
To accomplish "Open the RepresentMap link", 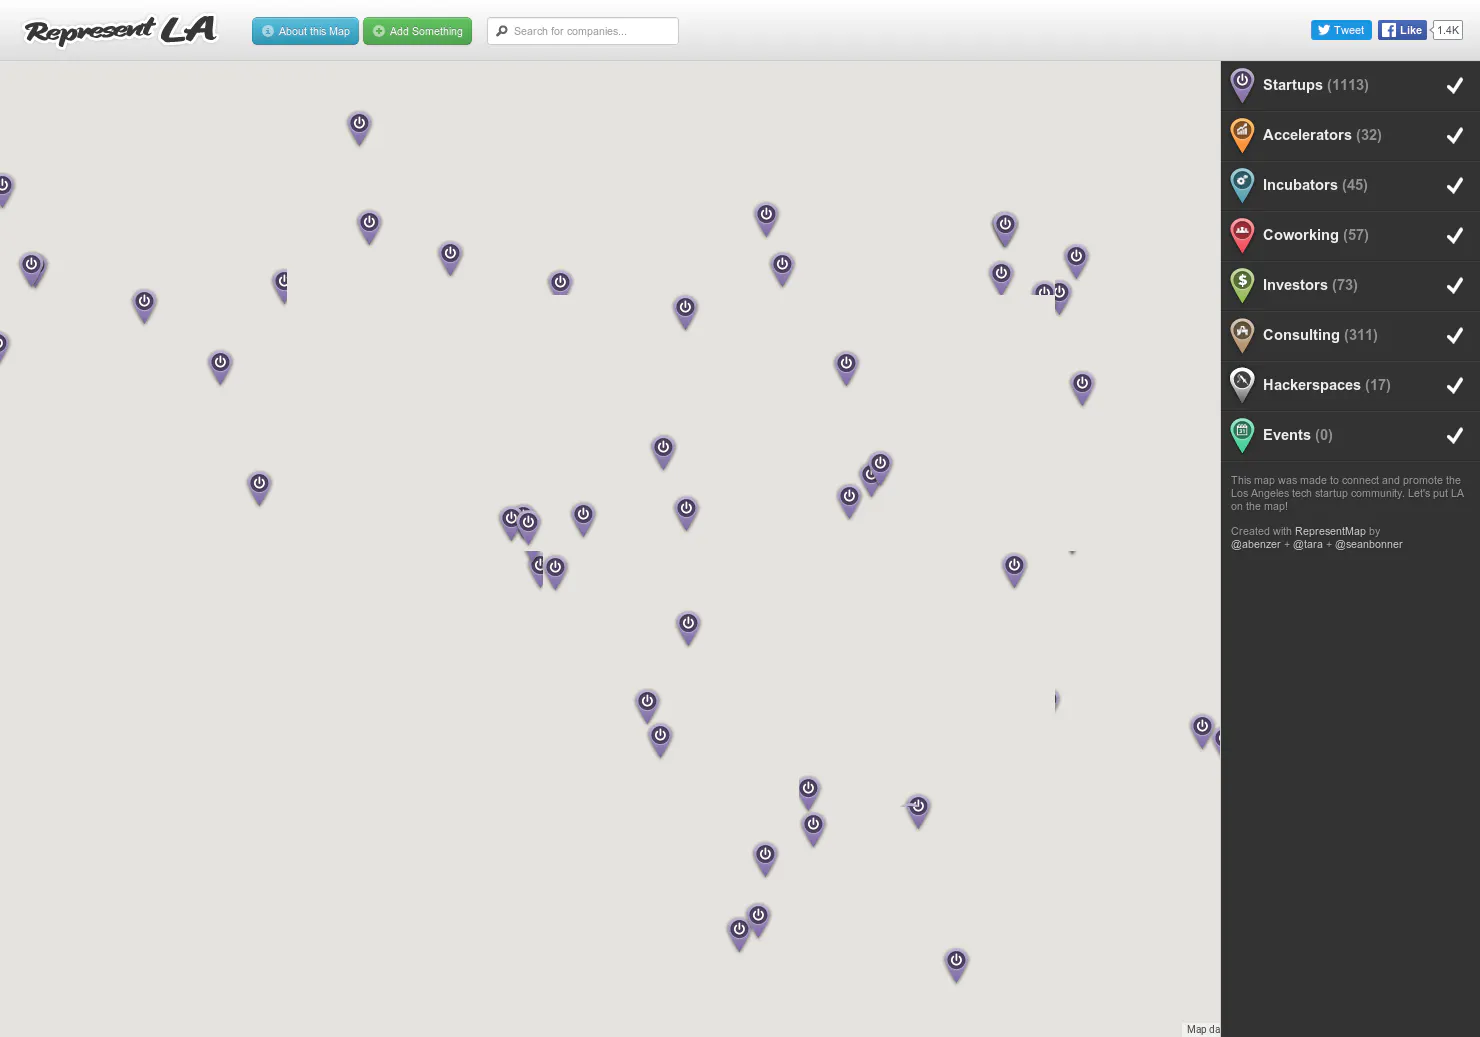I will pos(1330,531).
